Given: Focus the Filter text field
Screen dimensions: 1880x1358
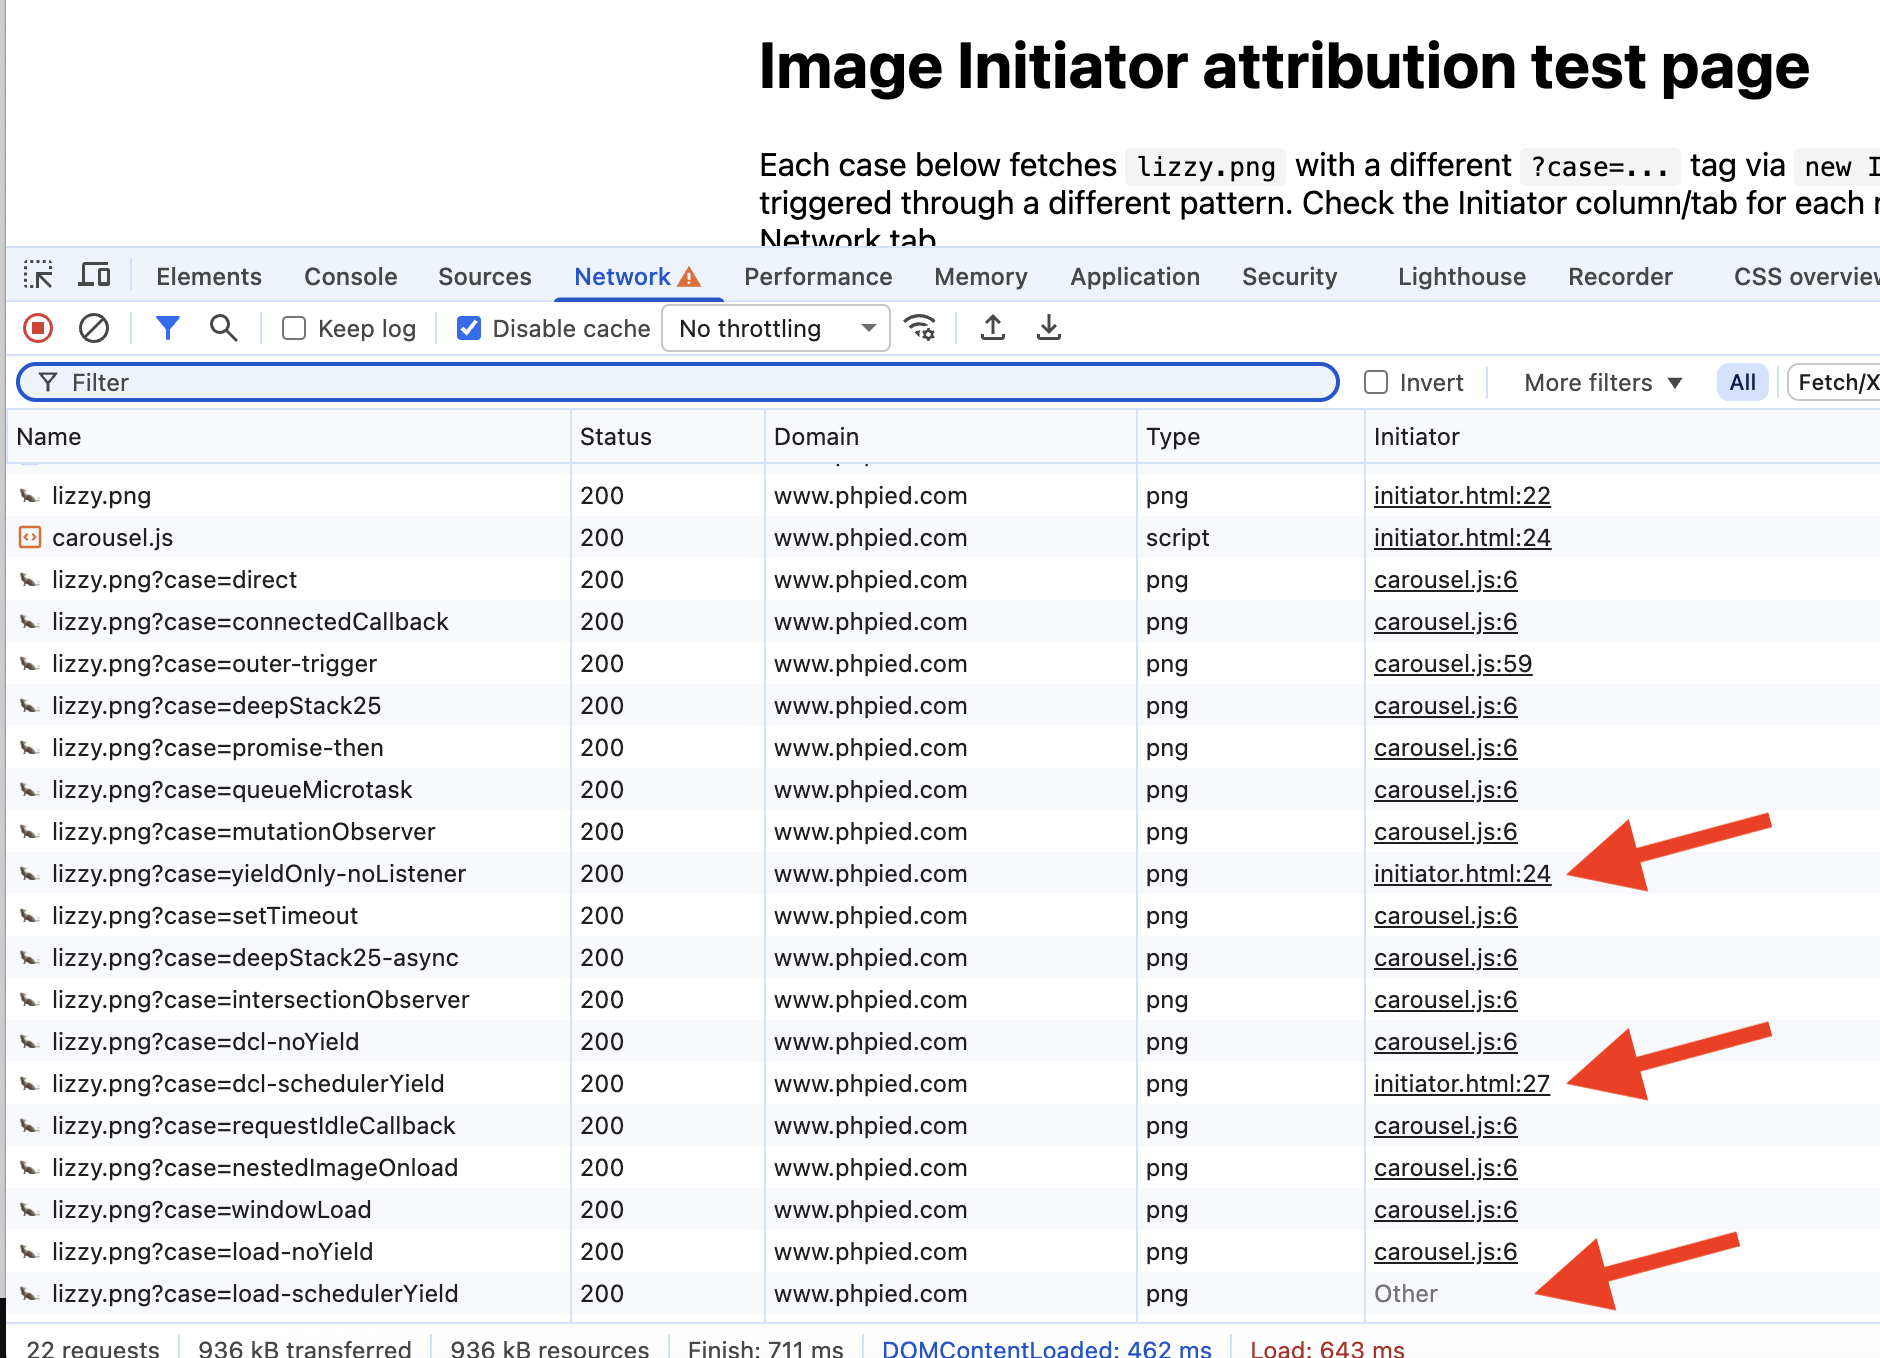Looking at the screenshot, I should coord(678,383).
